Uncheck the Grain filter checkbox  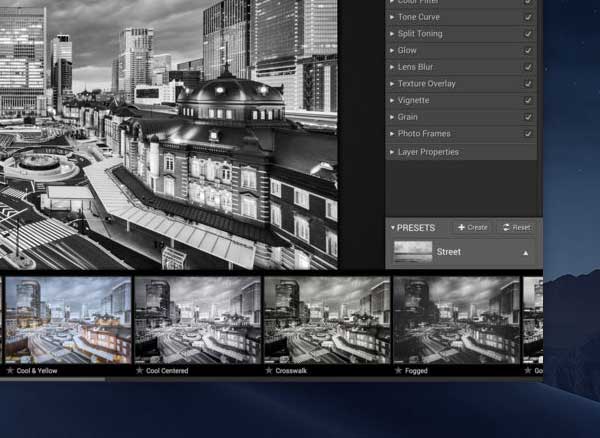click(x=528, y=117)
